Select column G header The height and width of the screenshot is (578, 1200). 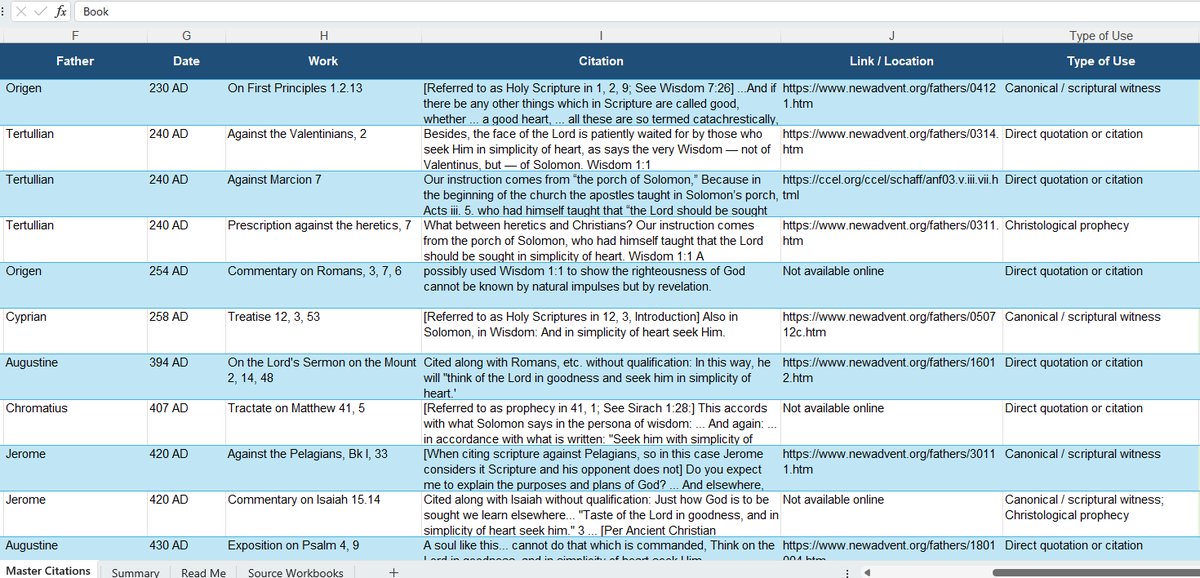coord(186,35)
